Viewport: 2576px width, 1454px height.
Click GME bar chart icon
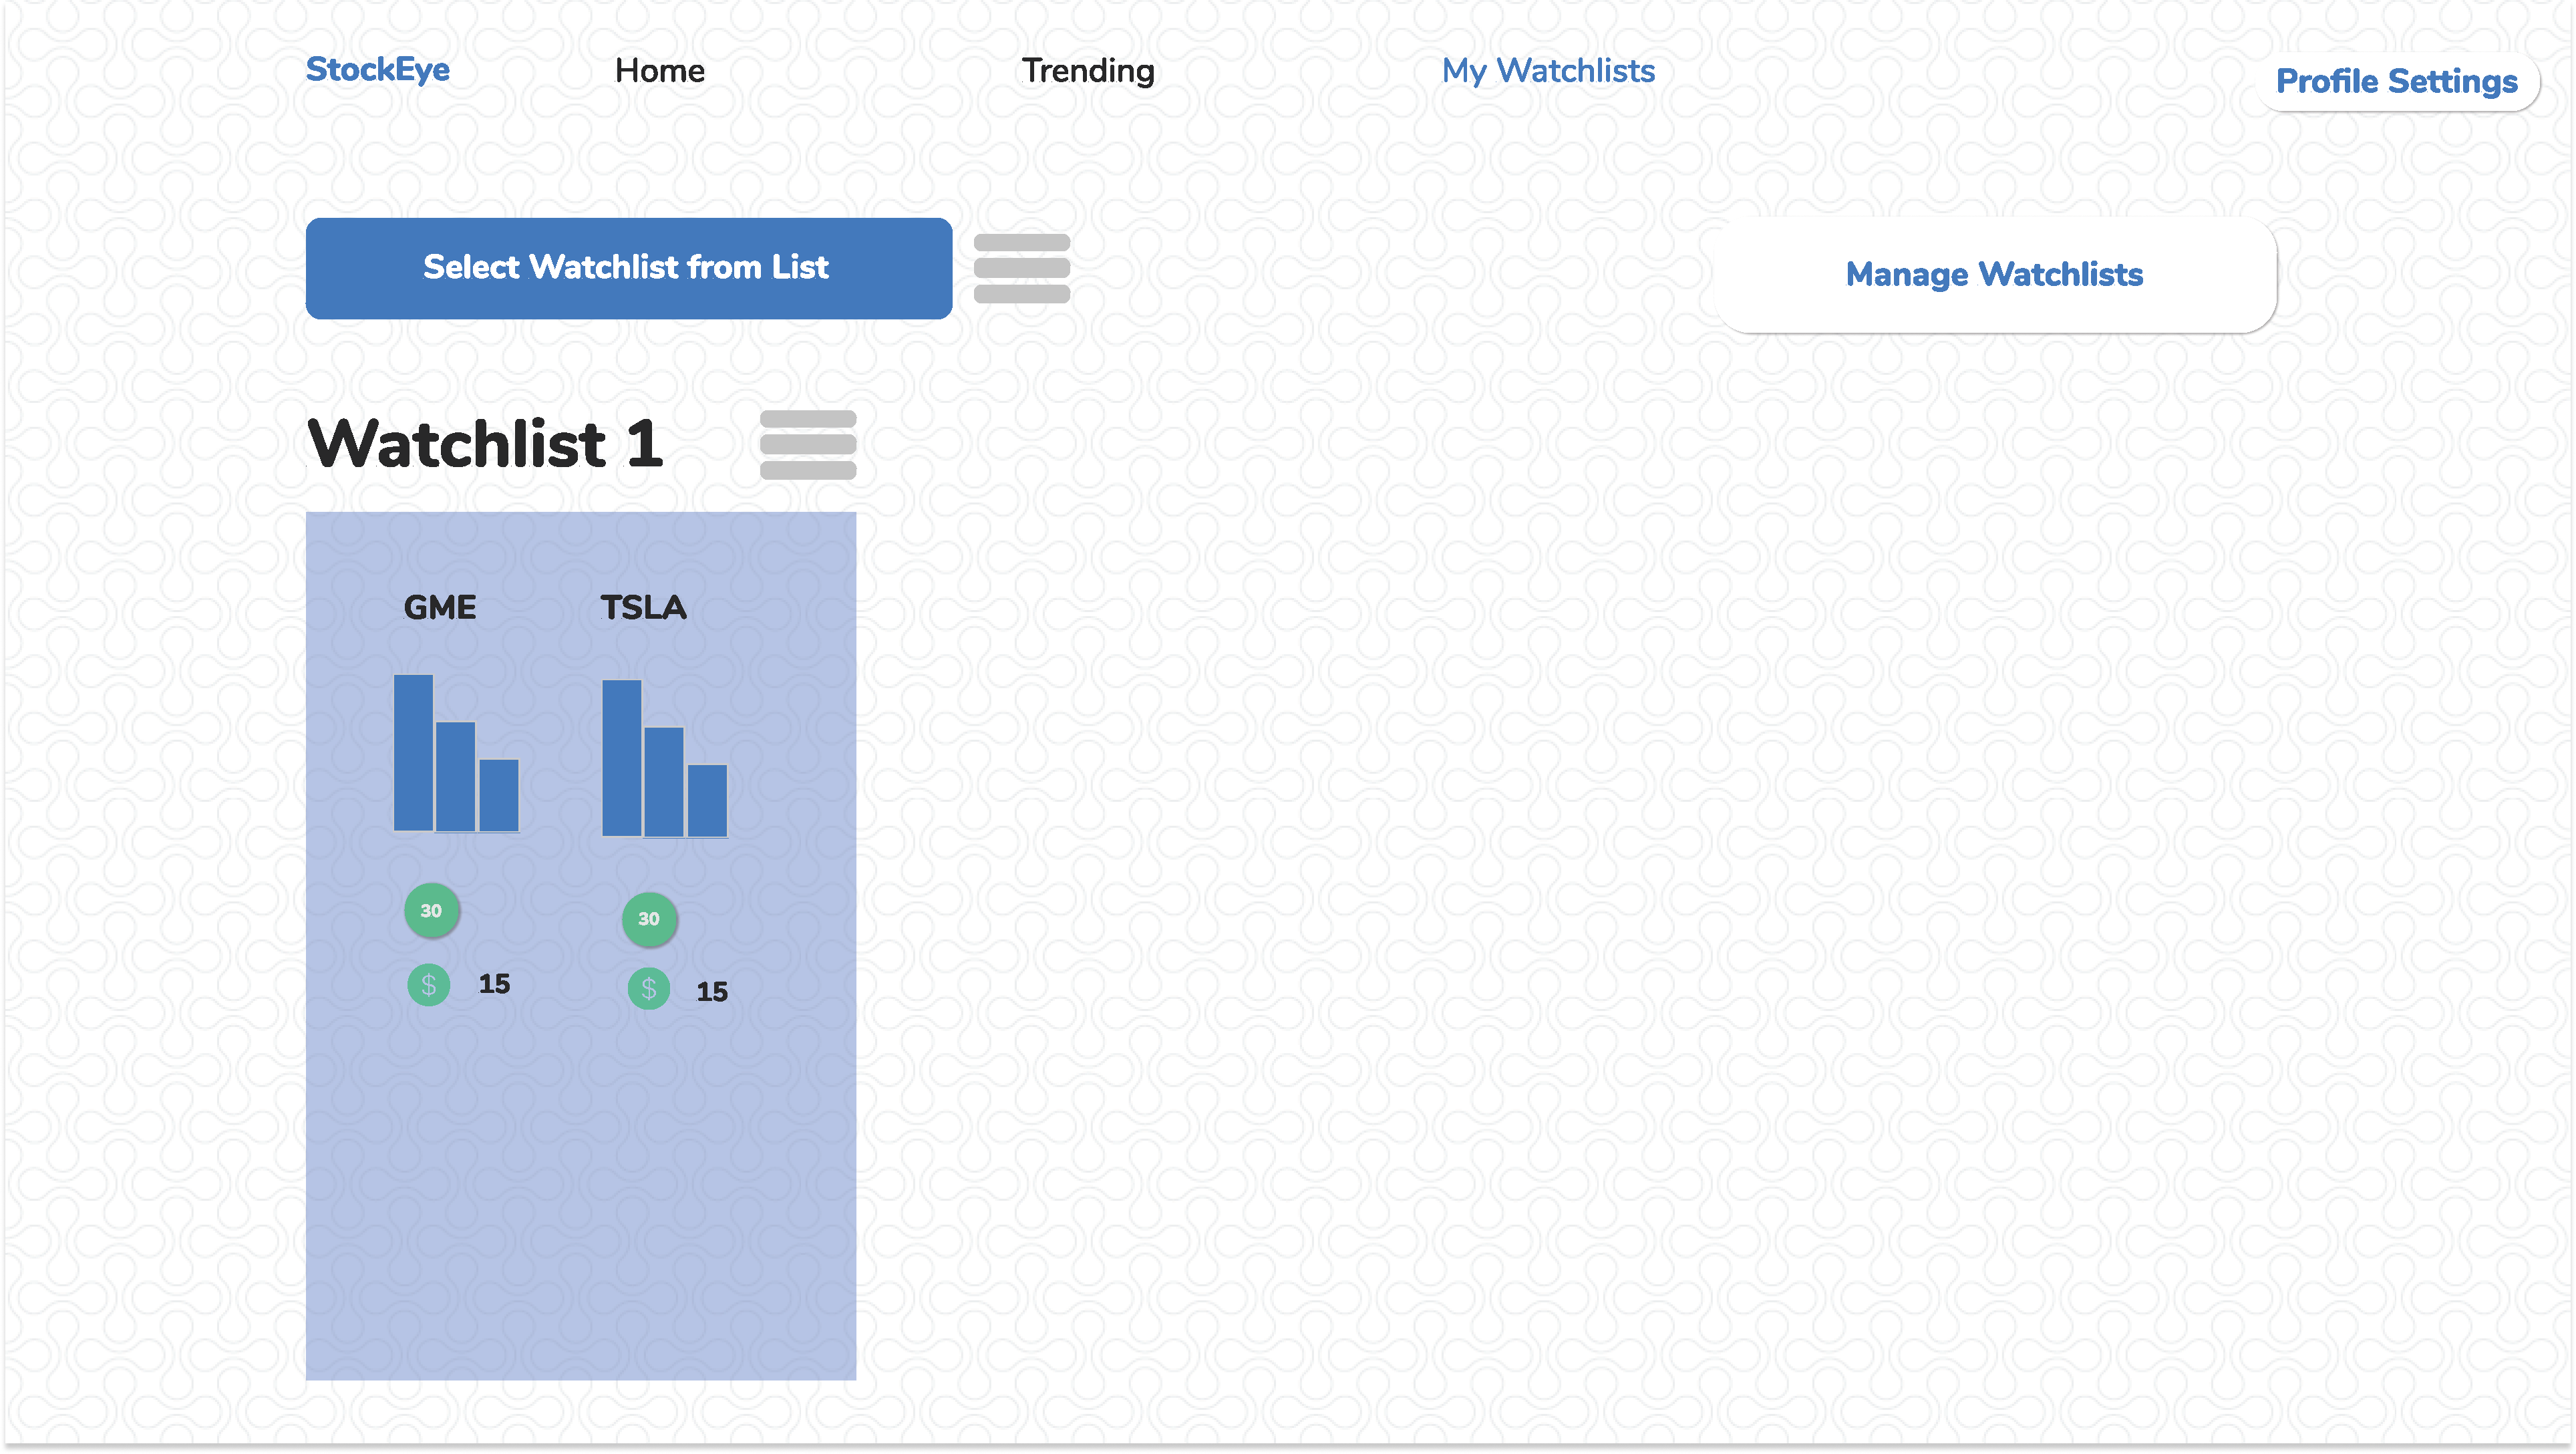tap(456, 753)
